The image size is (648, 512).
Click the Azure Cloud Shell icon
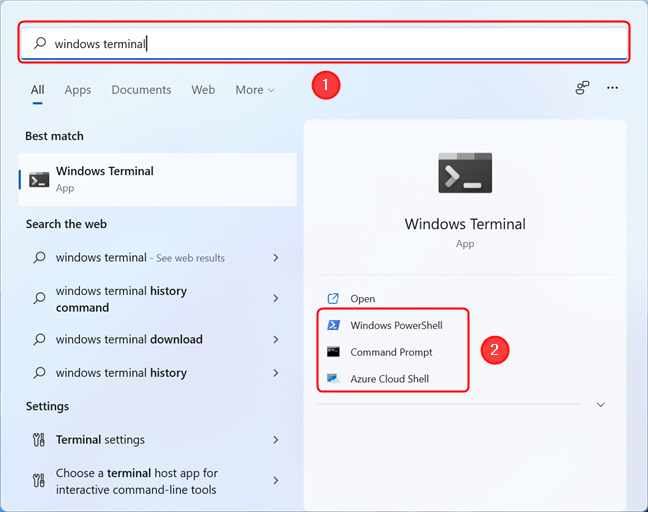pyautogui.click(x=333, y=379)
